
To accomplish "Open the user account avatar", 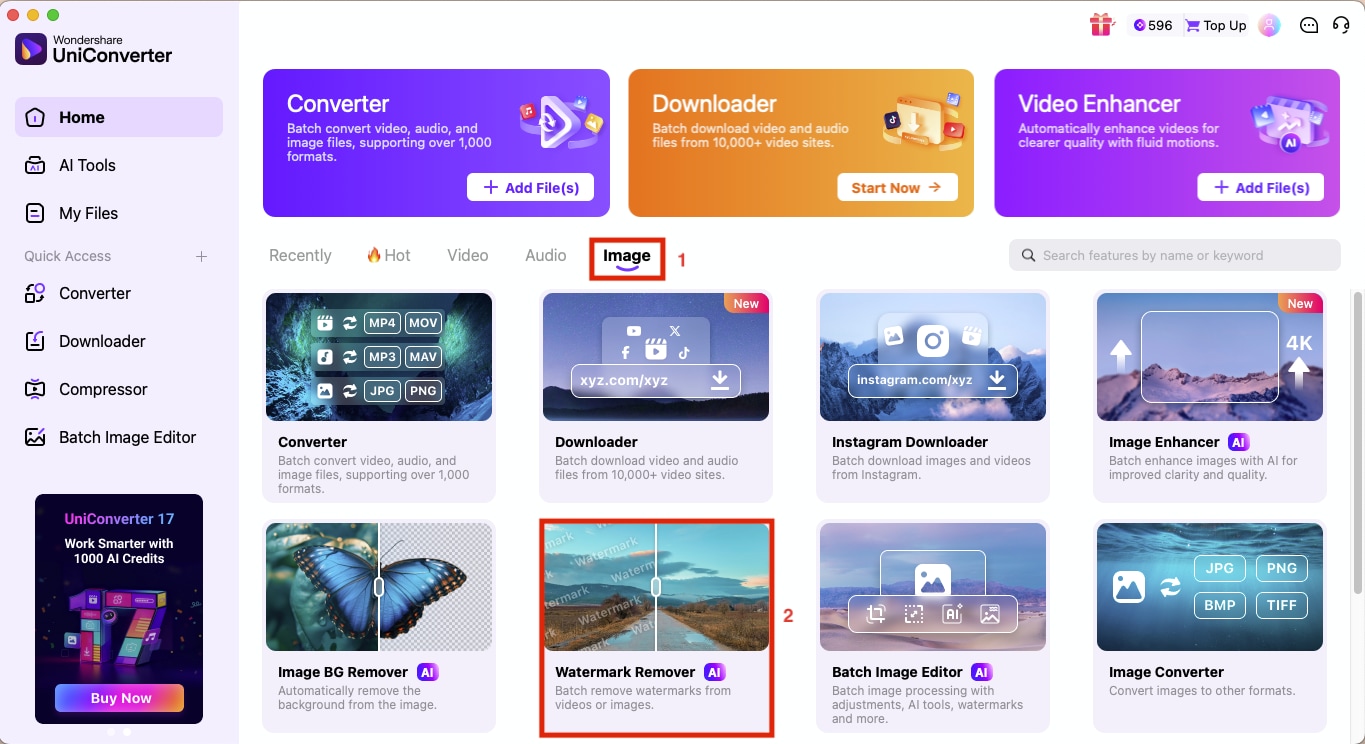I will pyautogui.click(x=1269, y=25).
